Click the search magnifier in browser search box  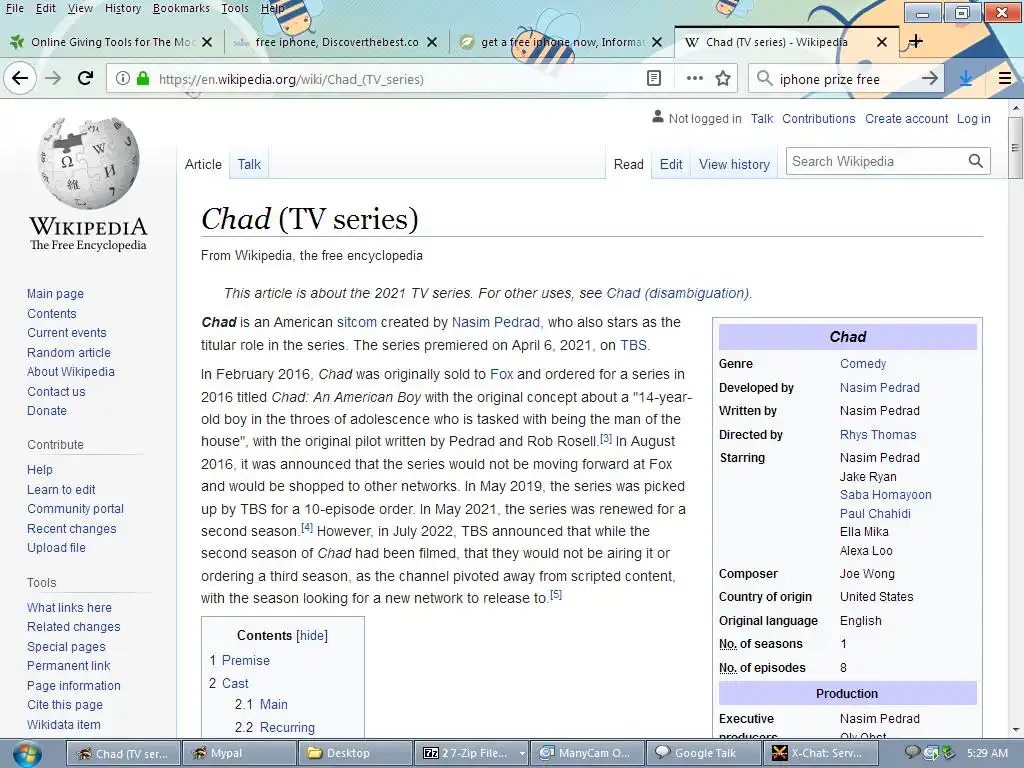click(x=764, y=79)
